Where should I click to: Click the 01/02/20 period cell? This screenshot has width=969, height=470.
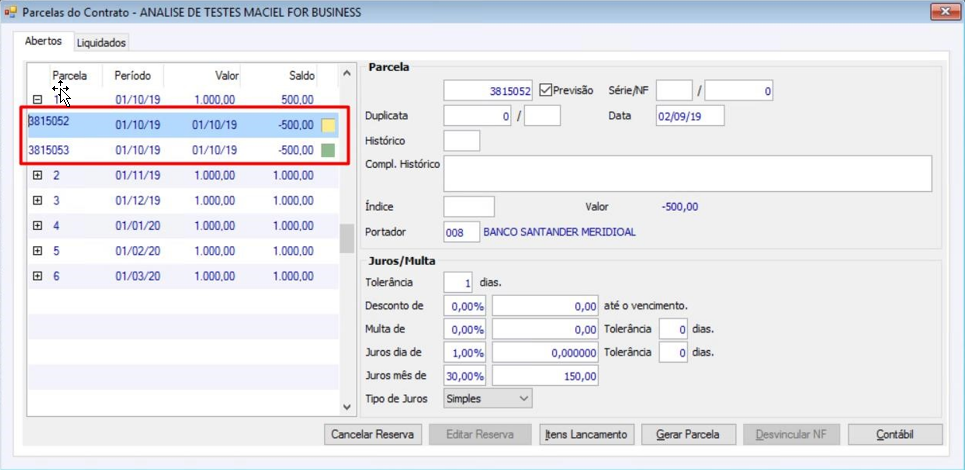coord(138,251)
